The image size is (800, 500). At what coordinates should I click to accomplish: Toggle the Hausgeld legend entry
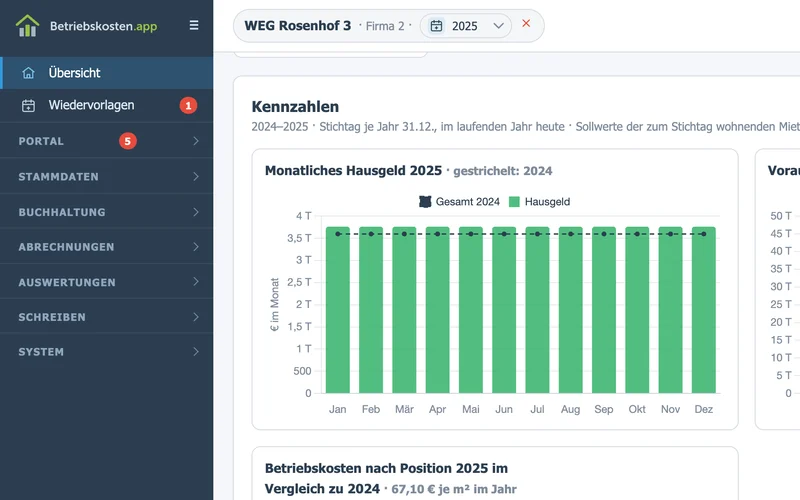[539, 202]
